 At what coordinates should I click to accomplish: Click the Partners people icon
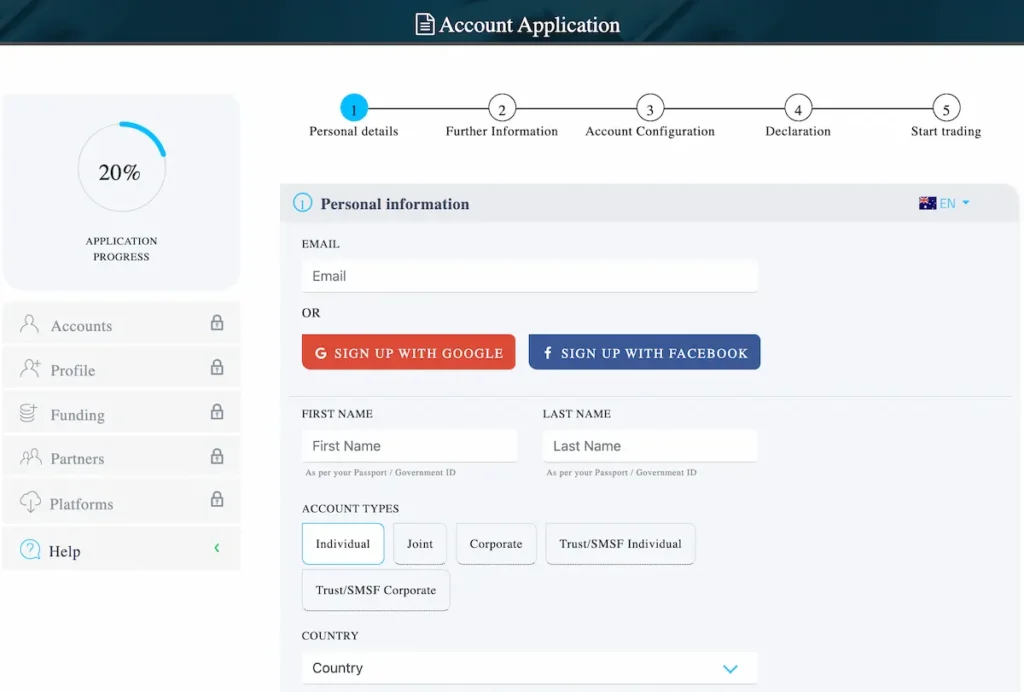pos(30,458)
